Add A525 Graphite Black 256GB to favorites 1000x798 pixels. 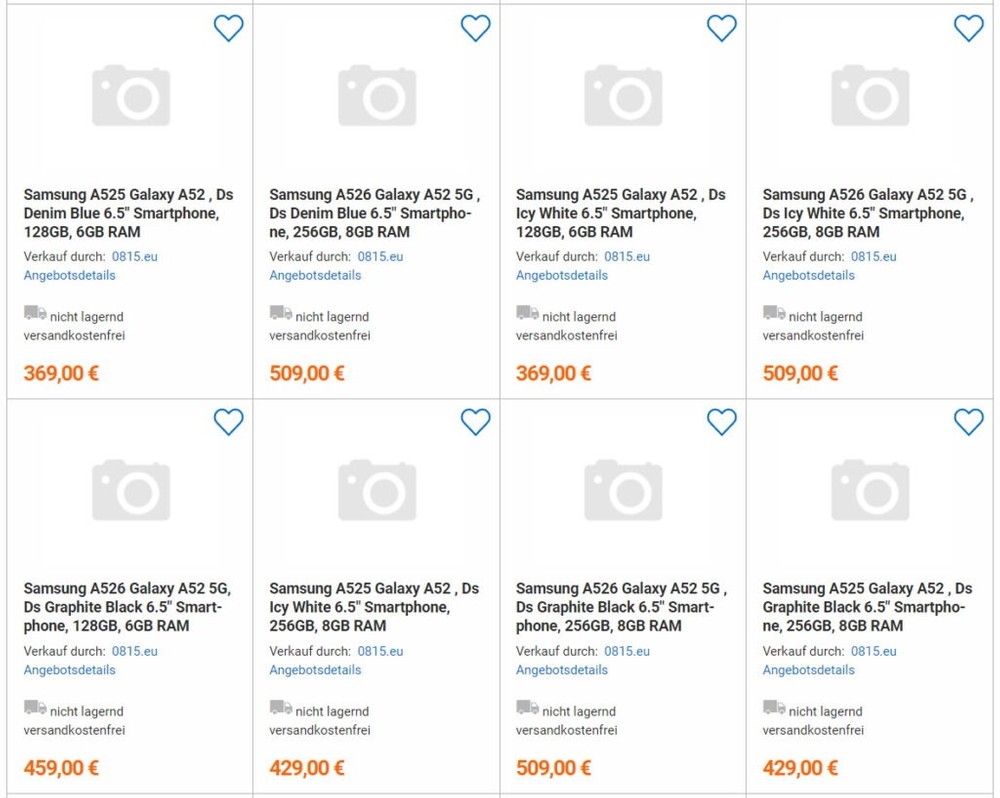(968, 423)
